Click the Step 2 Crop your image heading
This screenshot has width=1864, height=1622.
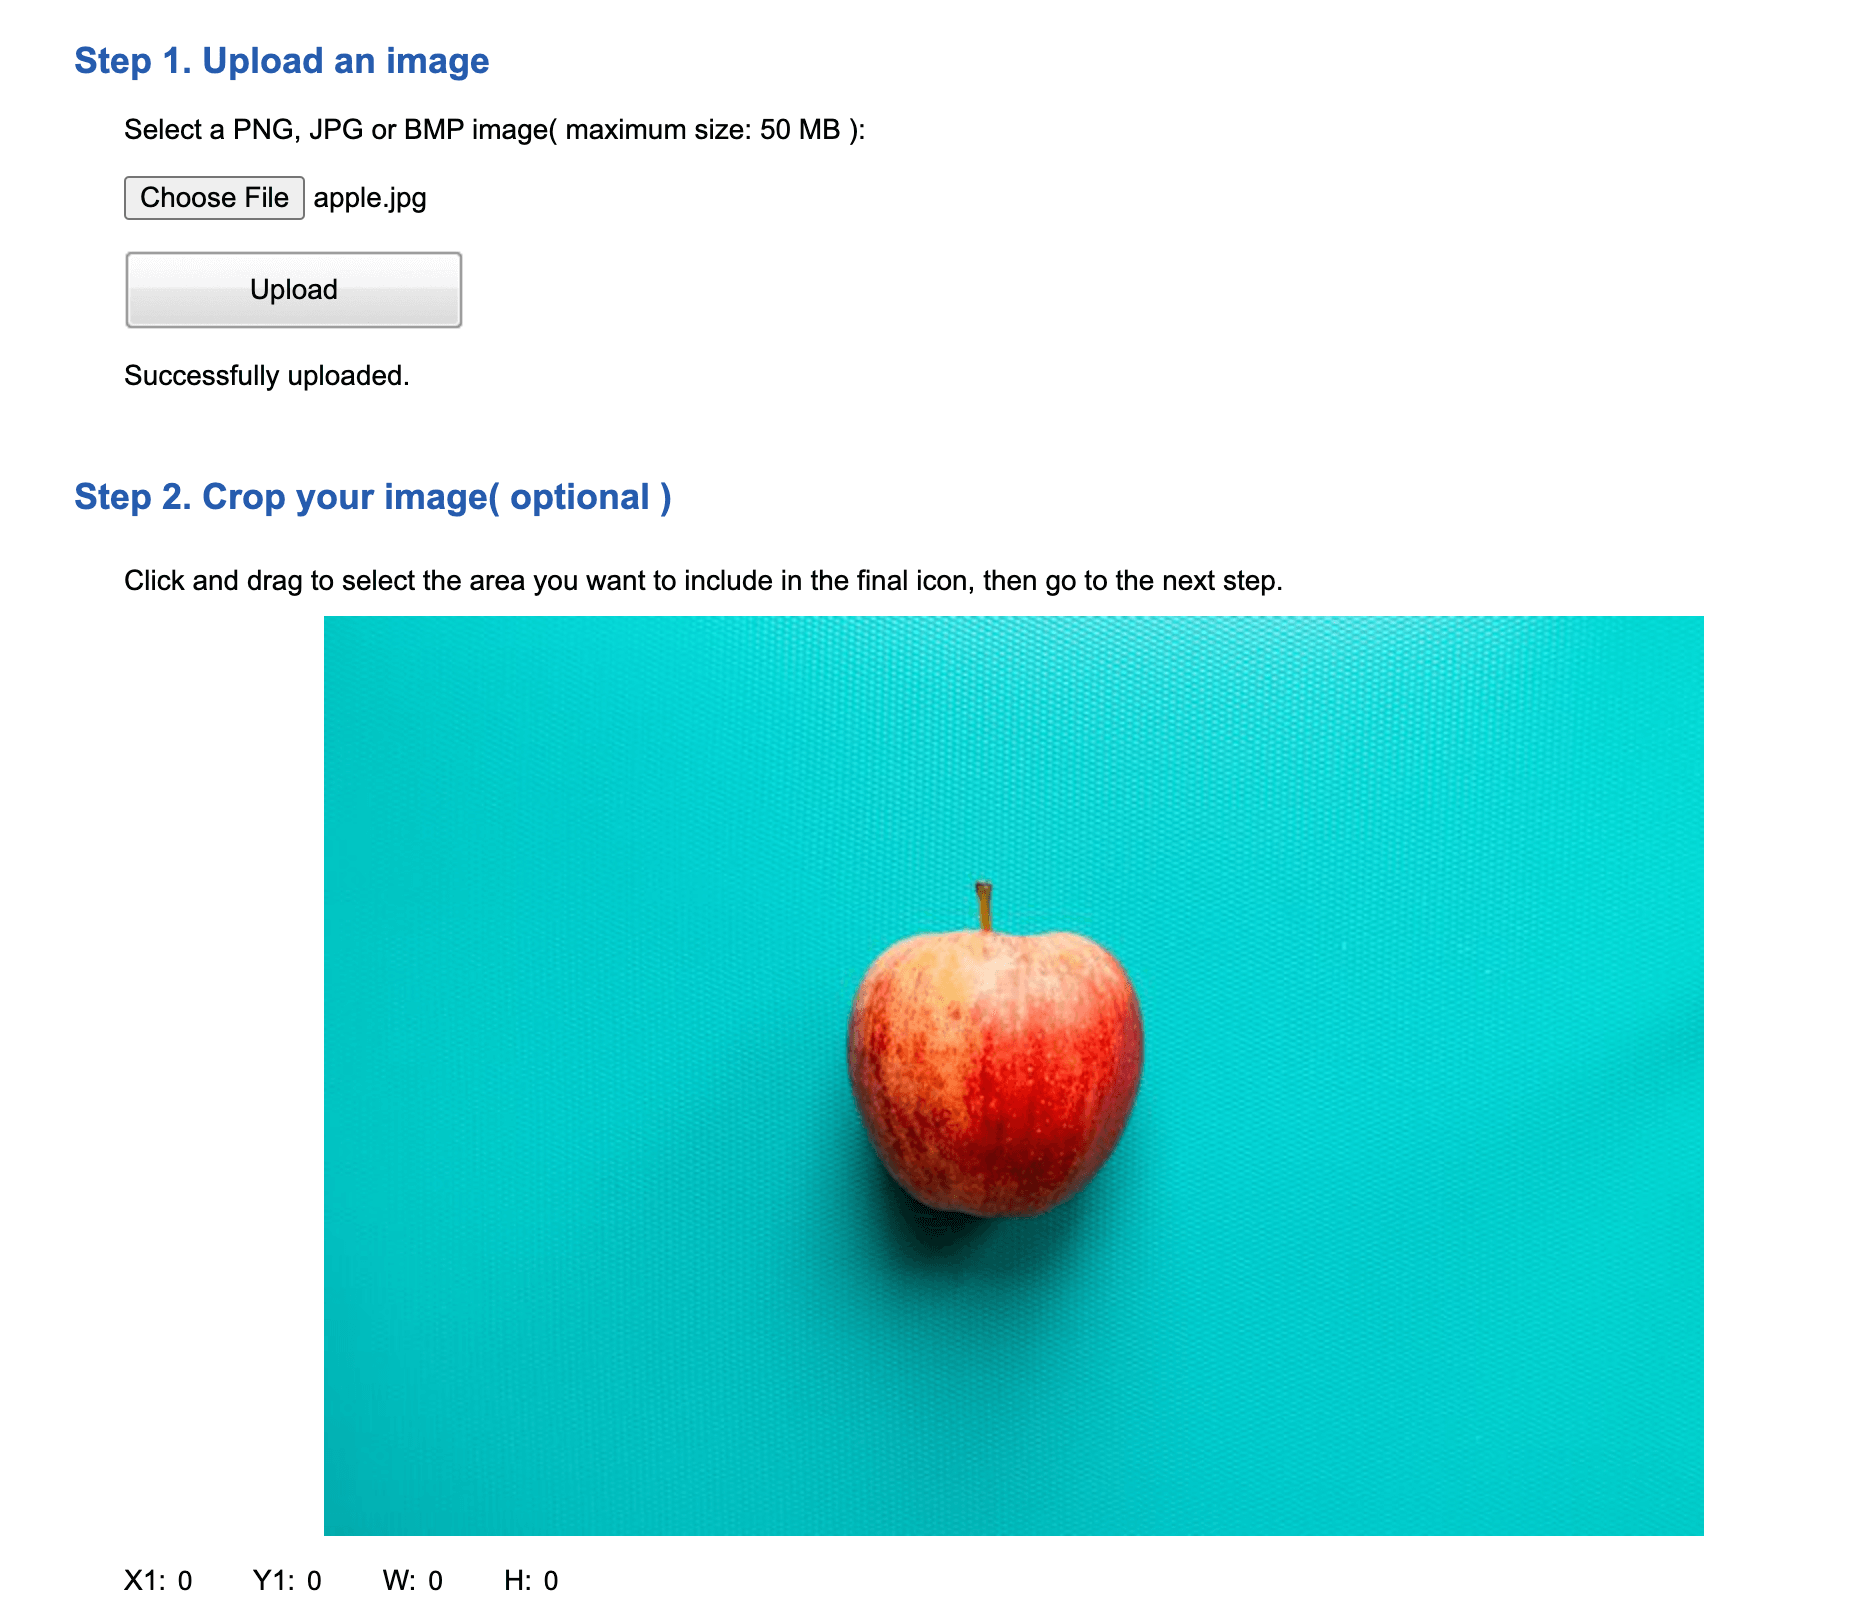373,497
